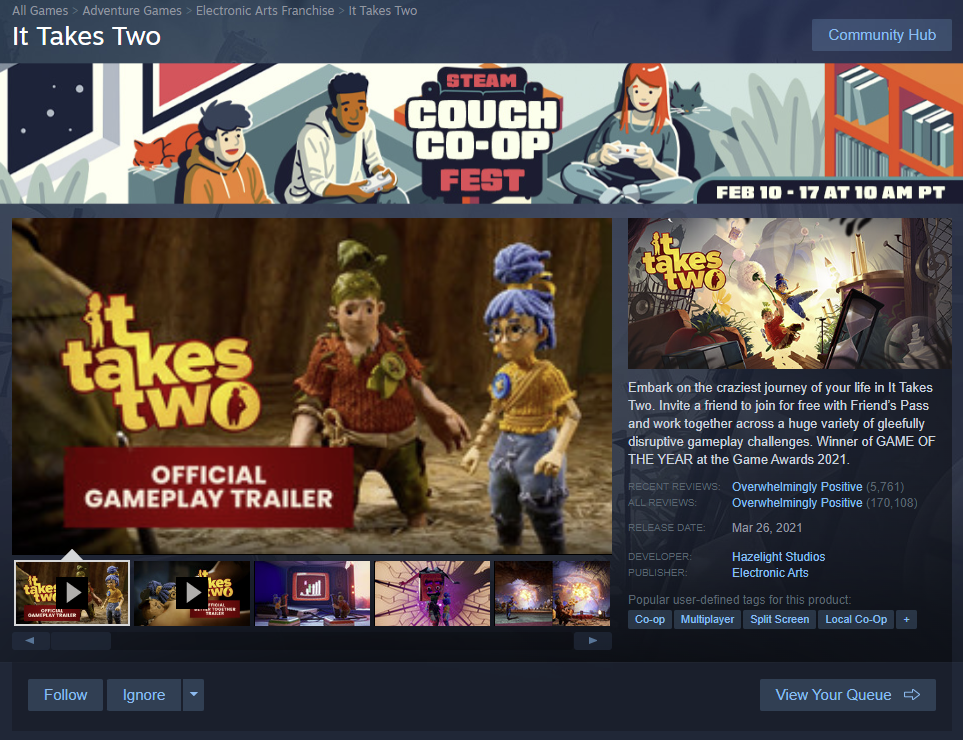Screen dimensions: 963x740
Task: Click the It Takes Two logo artwork
Action: tap(788, 292)
